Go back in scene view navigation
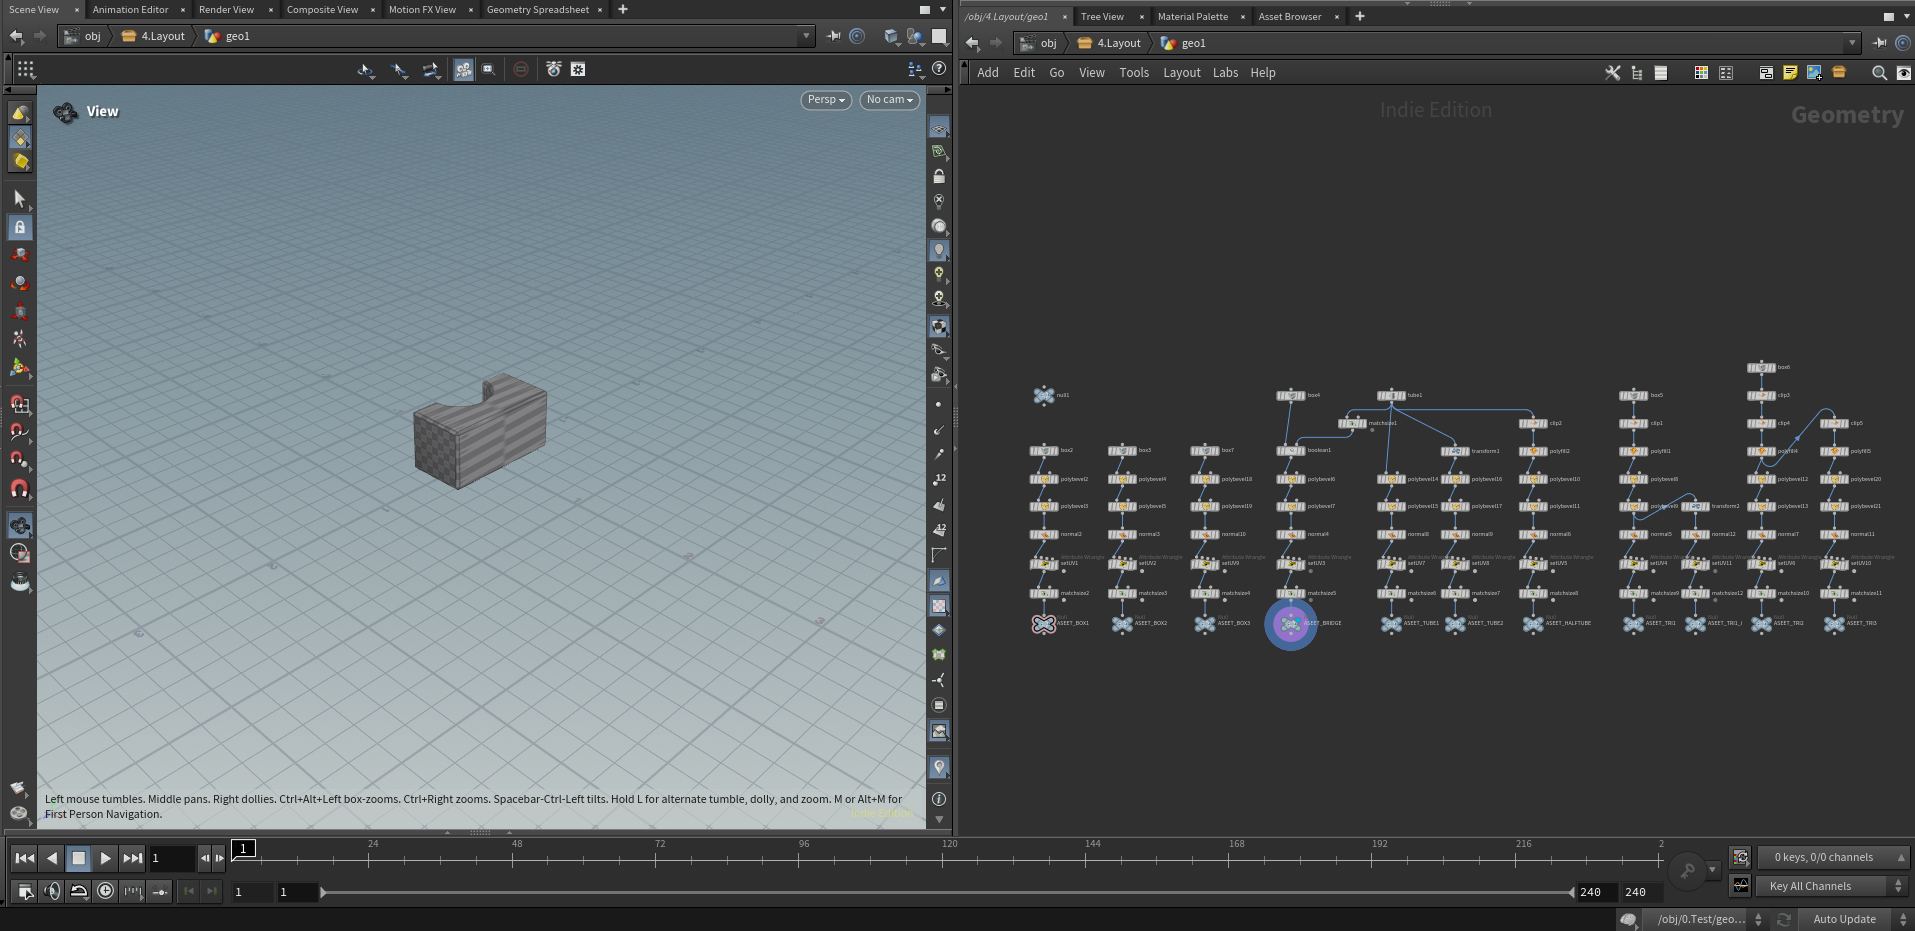The image size is (1915, 931). tap(16, 36)
